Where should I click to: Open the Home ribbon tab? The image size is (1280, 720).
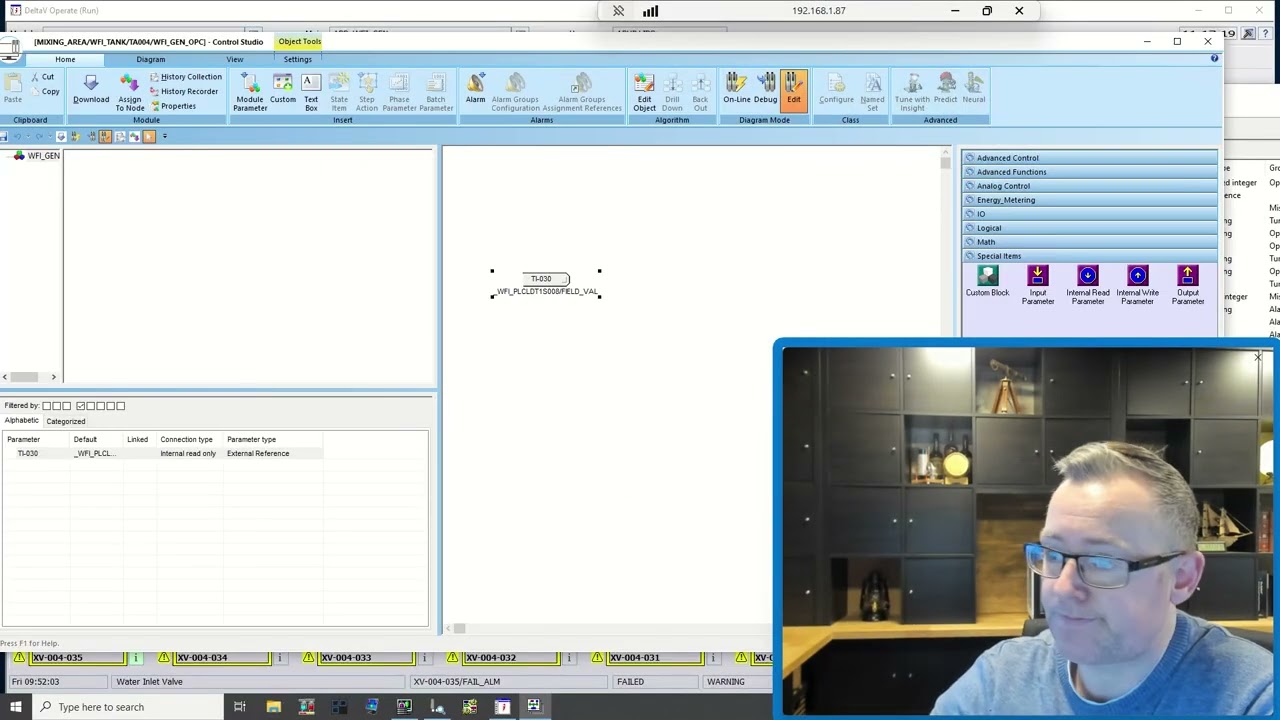coord(65,59)
